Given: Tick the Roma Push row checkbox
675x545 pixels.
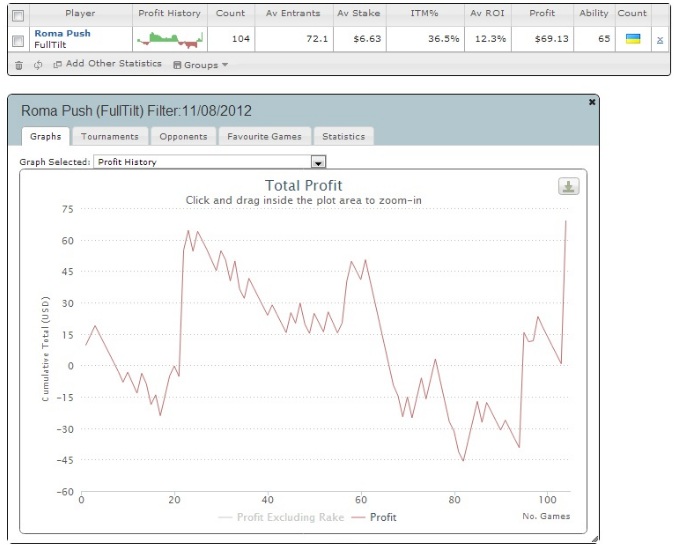Looking at the screenshot, I should point(18,40).
